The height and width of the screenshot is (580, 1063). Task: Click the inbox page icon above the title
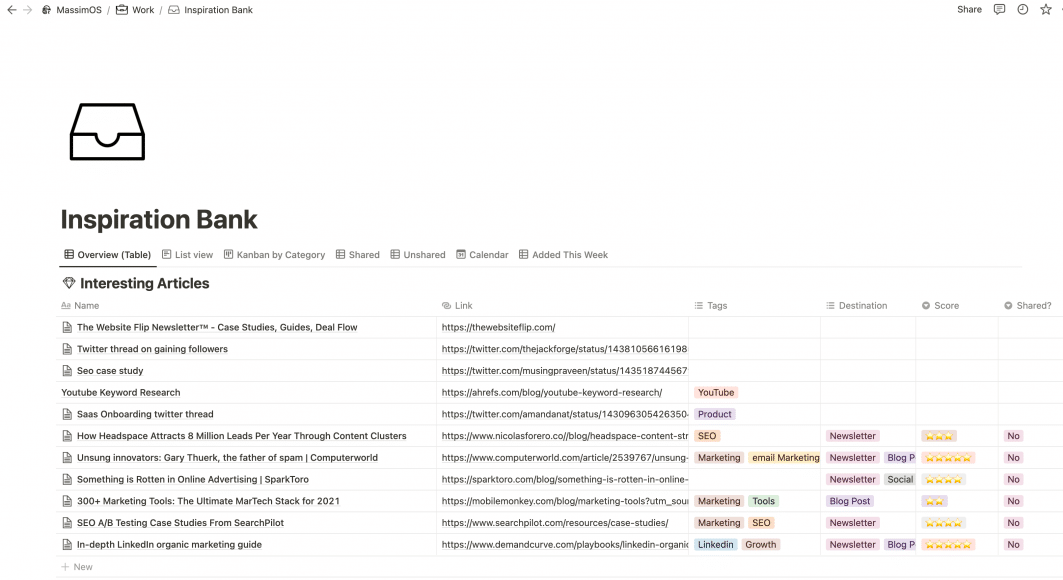[x=107, y=130]
